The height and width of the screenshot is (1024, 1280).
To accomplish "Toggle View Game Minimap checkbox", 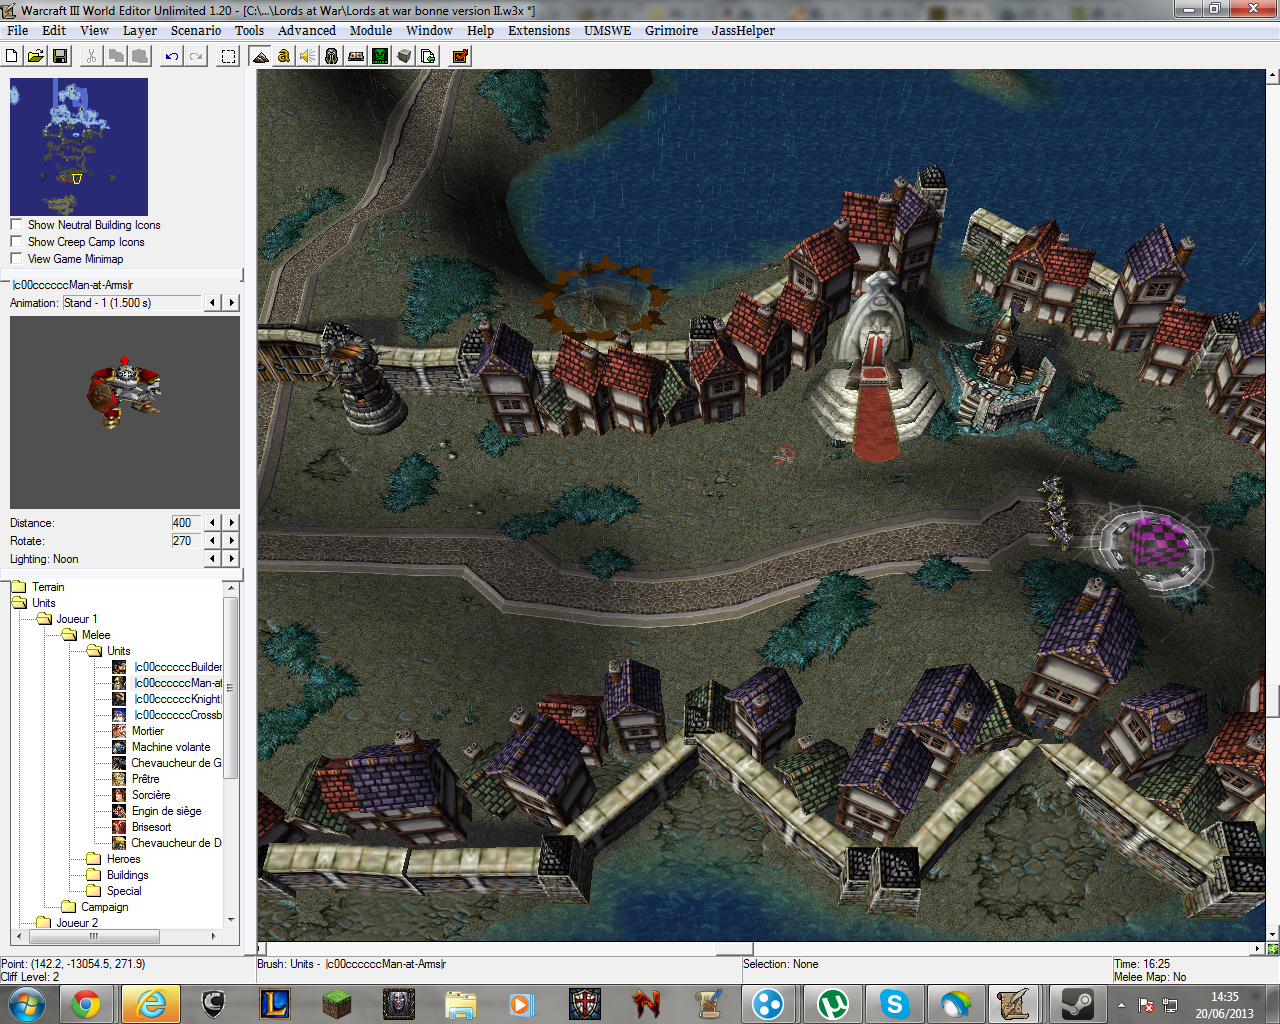I will (x=16, y=258).
